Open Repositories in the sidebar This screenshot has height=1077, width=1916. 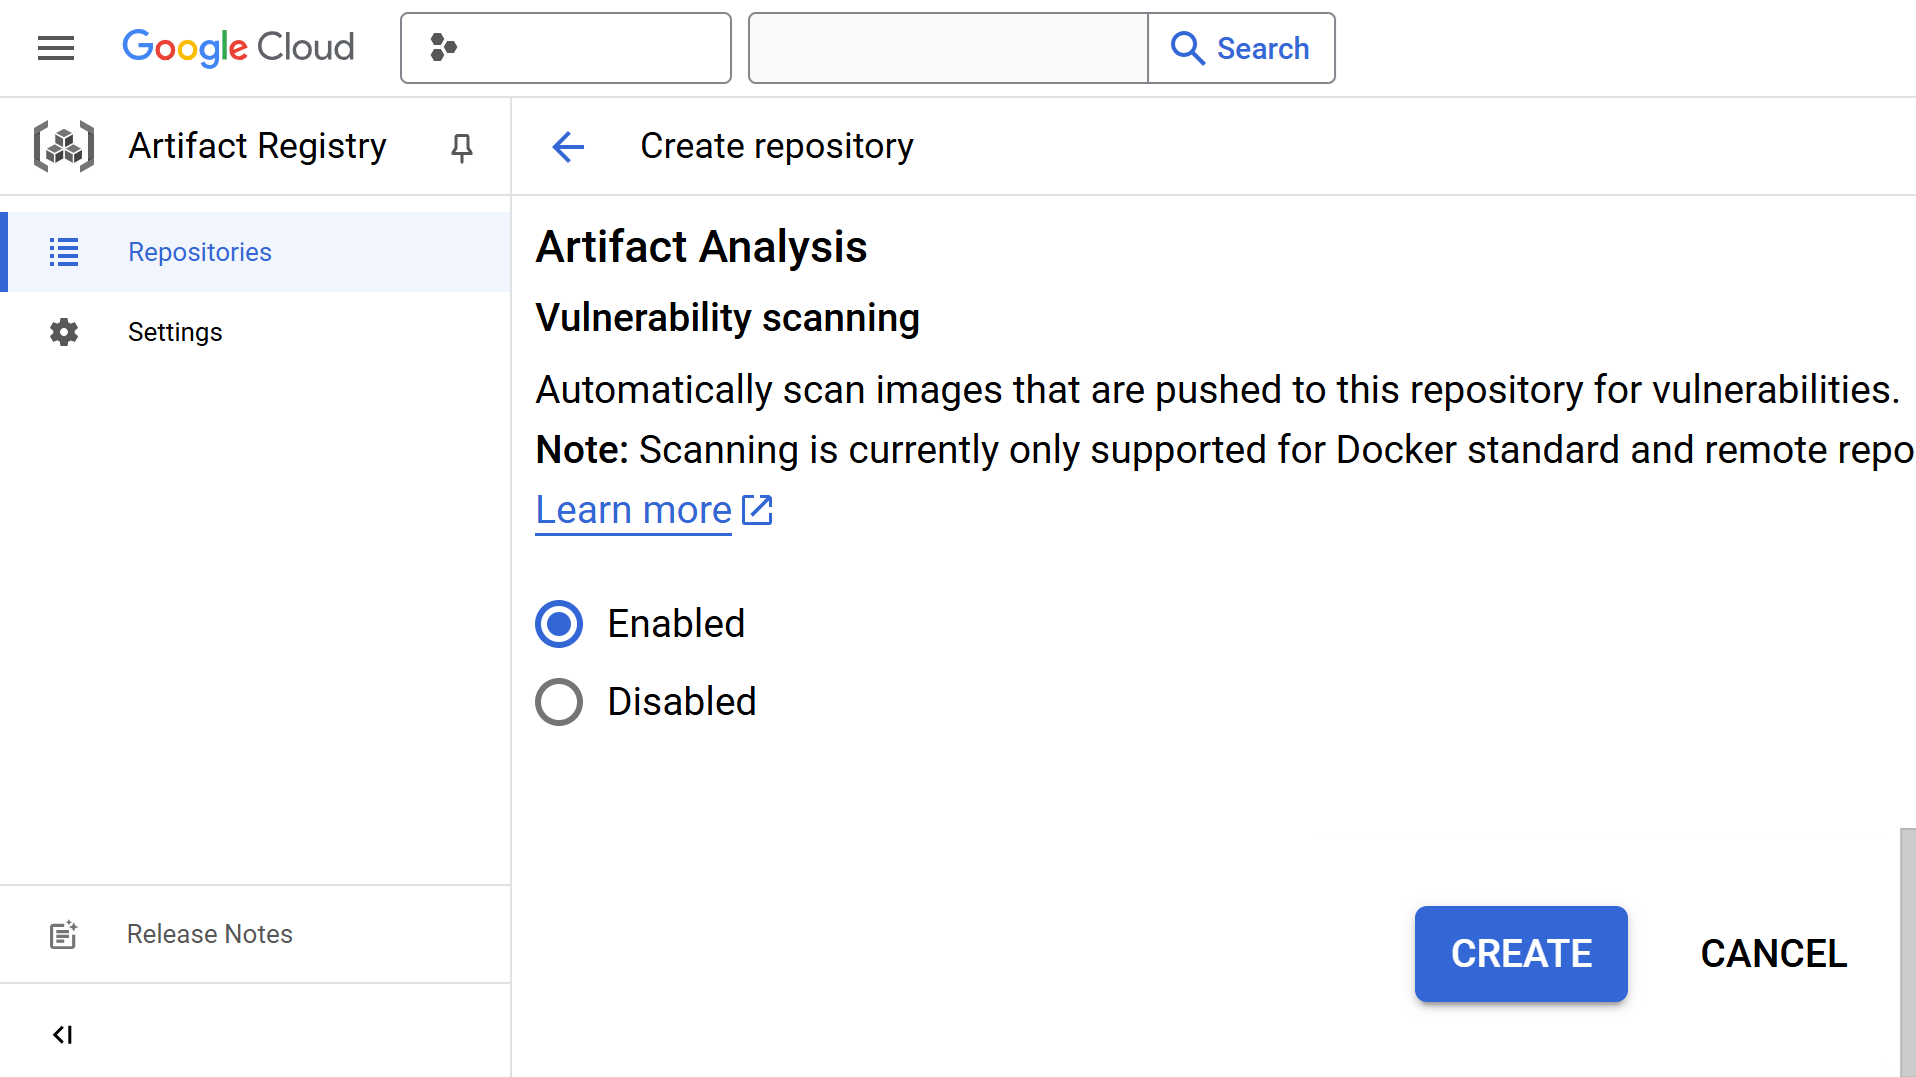click(200, 252)
